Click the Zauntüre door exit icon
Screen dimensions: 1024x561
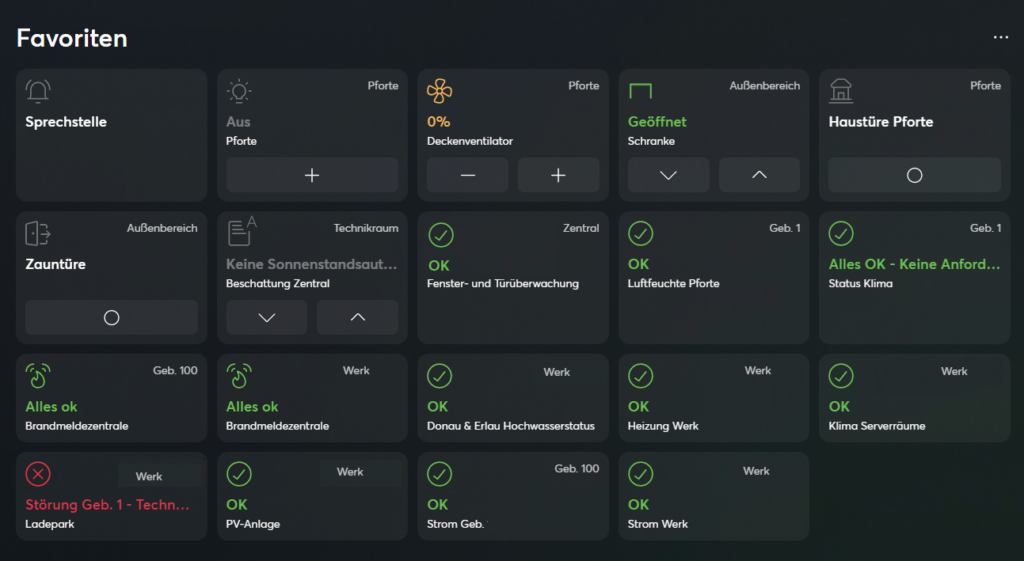click(38, 234)
